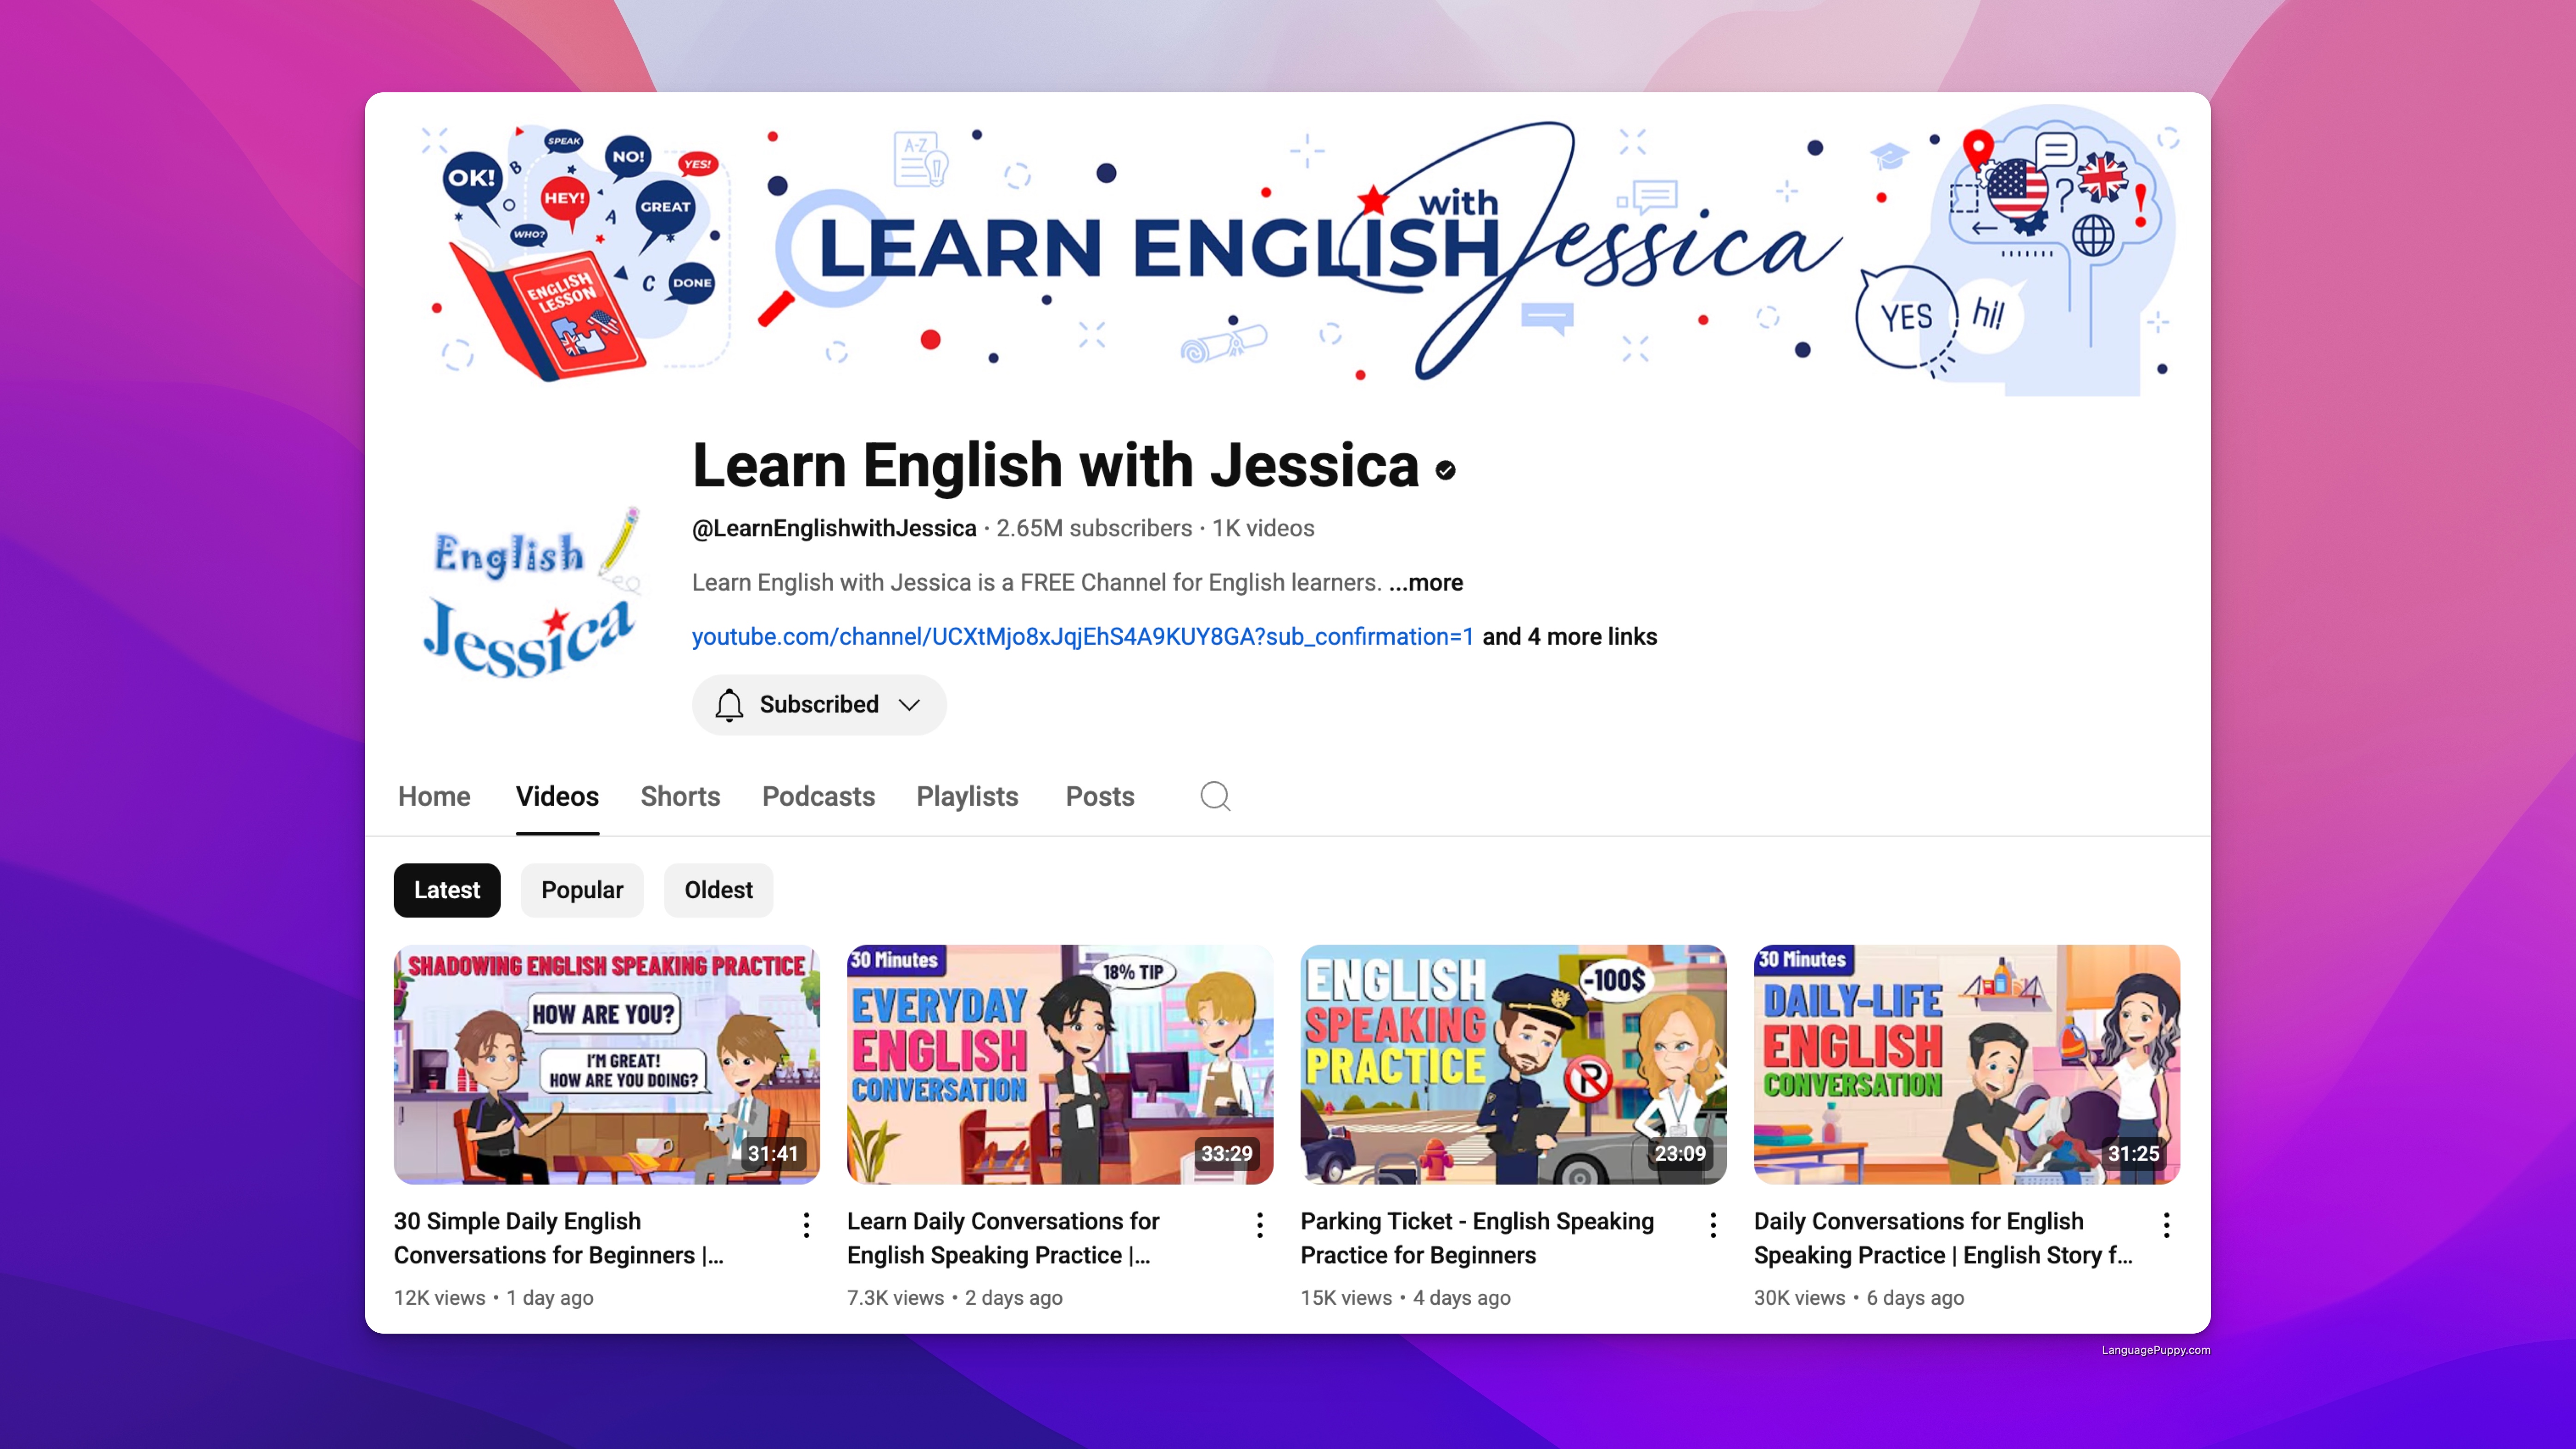
Task: Open the Home tab
Action: pos(434,796)
